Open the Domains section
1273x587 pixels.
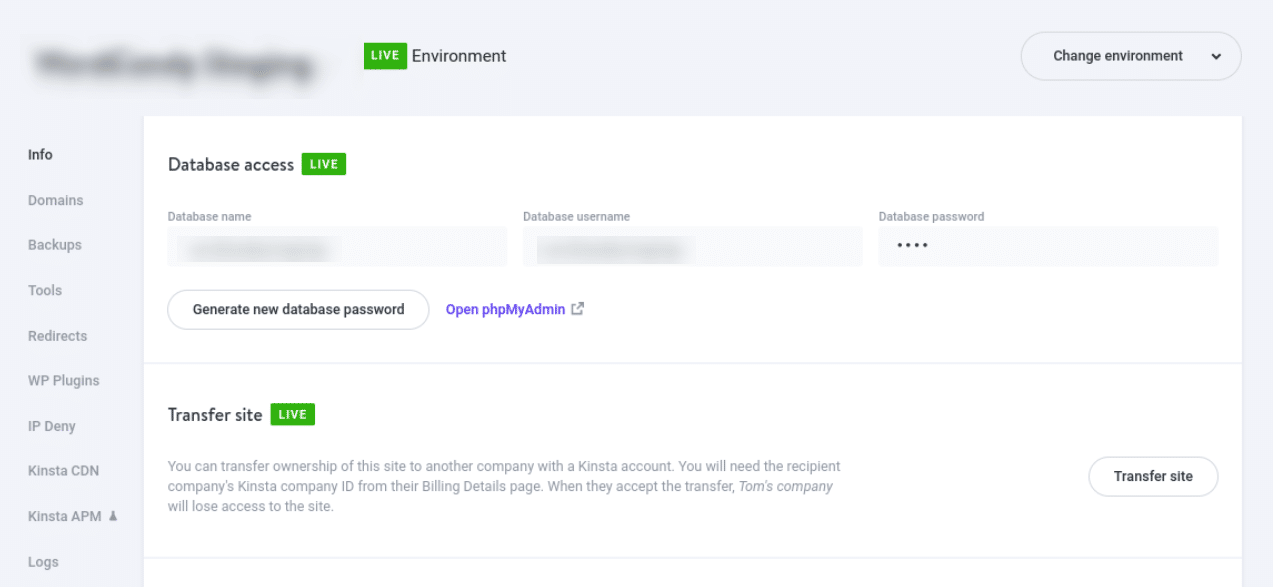click(56, 200)
